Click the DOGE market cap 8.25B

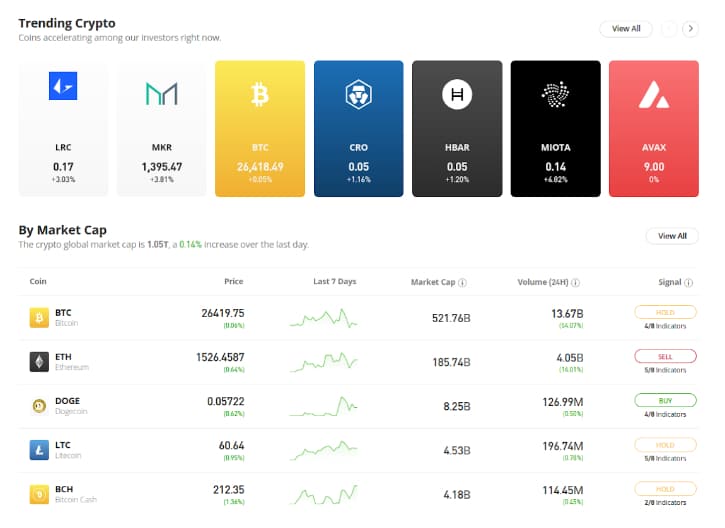click(457, 406)
